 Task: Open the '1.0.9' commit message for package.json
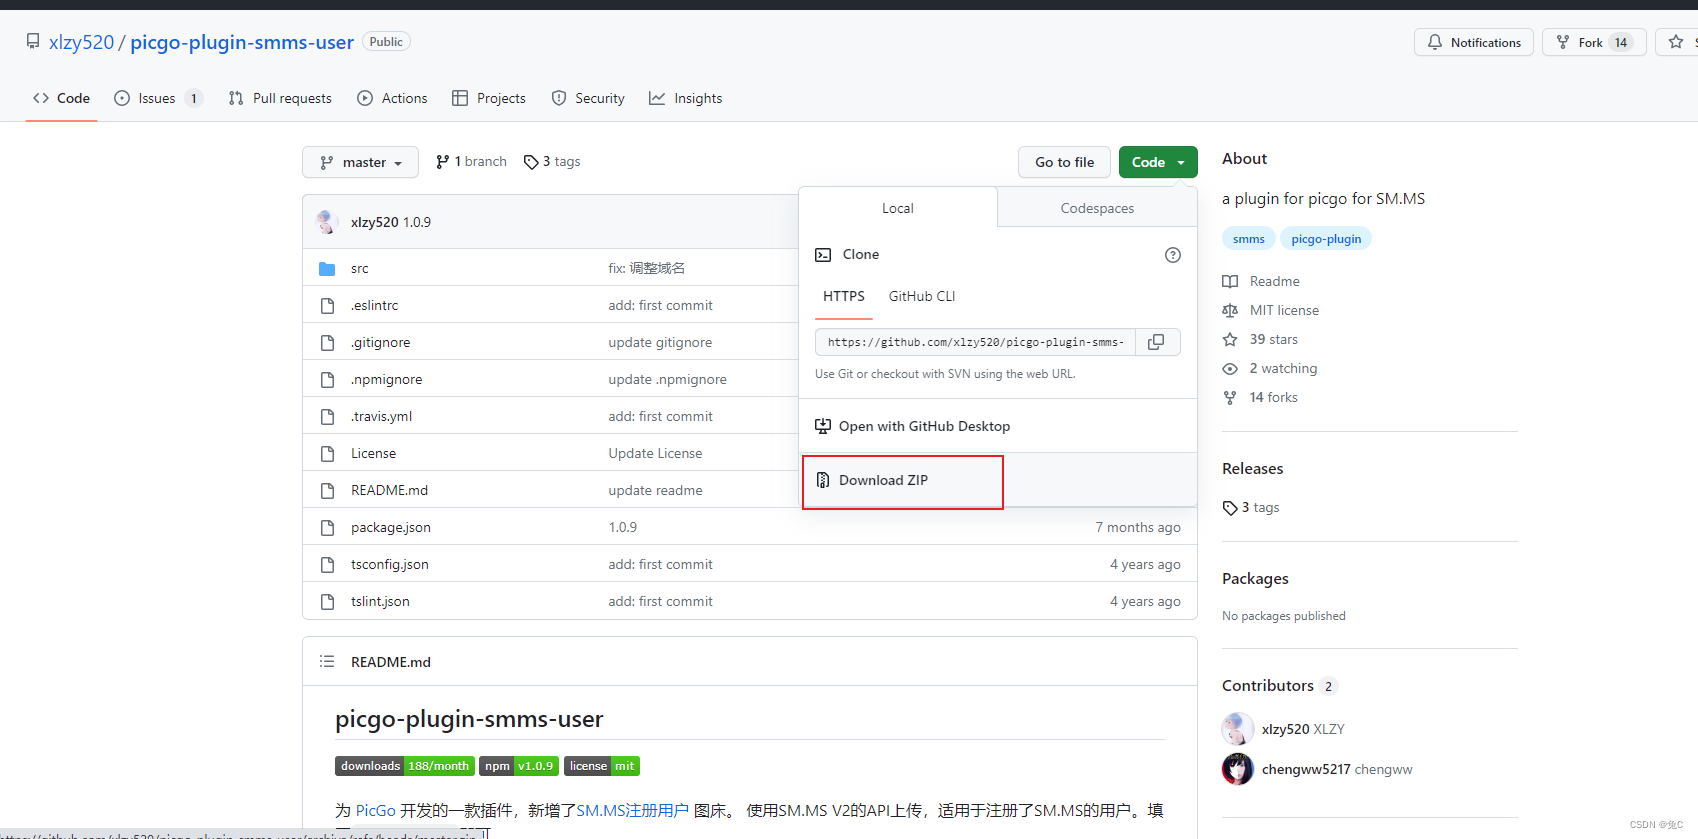click(622, 527)
